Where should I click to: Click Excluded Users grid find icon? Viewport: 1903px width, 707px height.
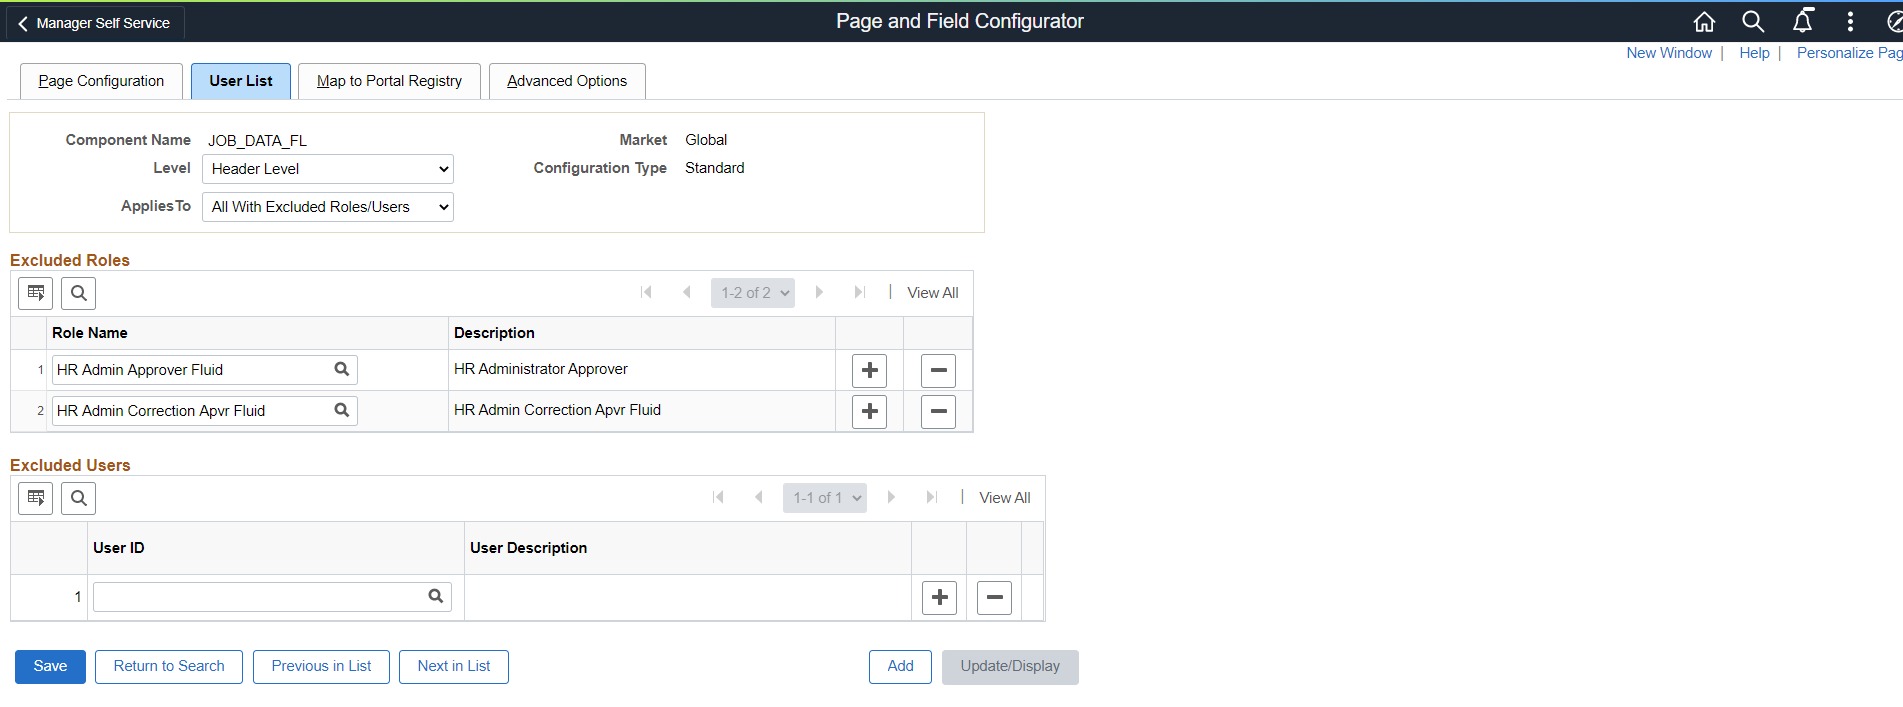(79, 498)
